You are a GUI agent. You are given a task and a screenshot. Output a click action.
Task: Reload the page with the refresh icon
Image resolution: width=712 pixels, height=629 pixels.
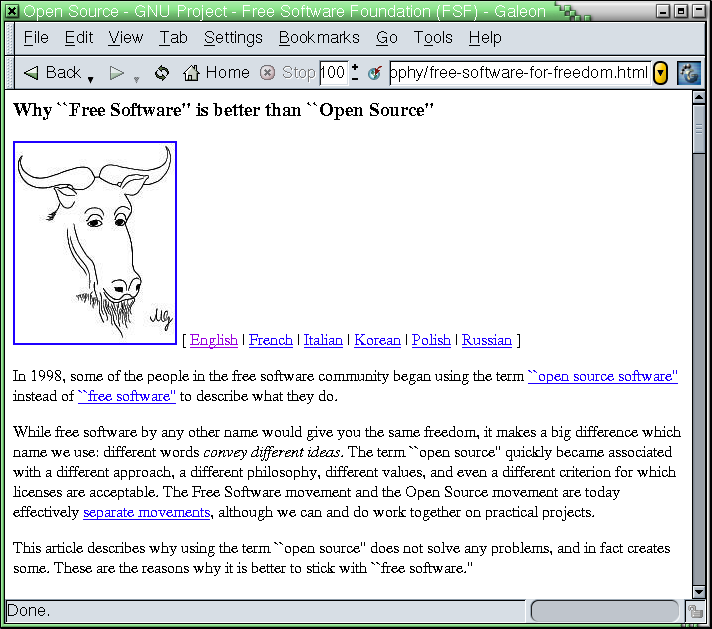161,72
